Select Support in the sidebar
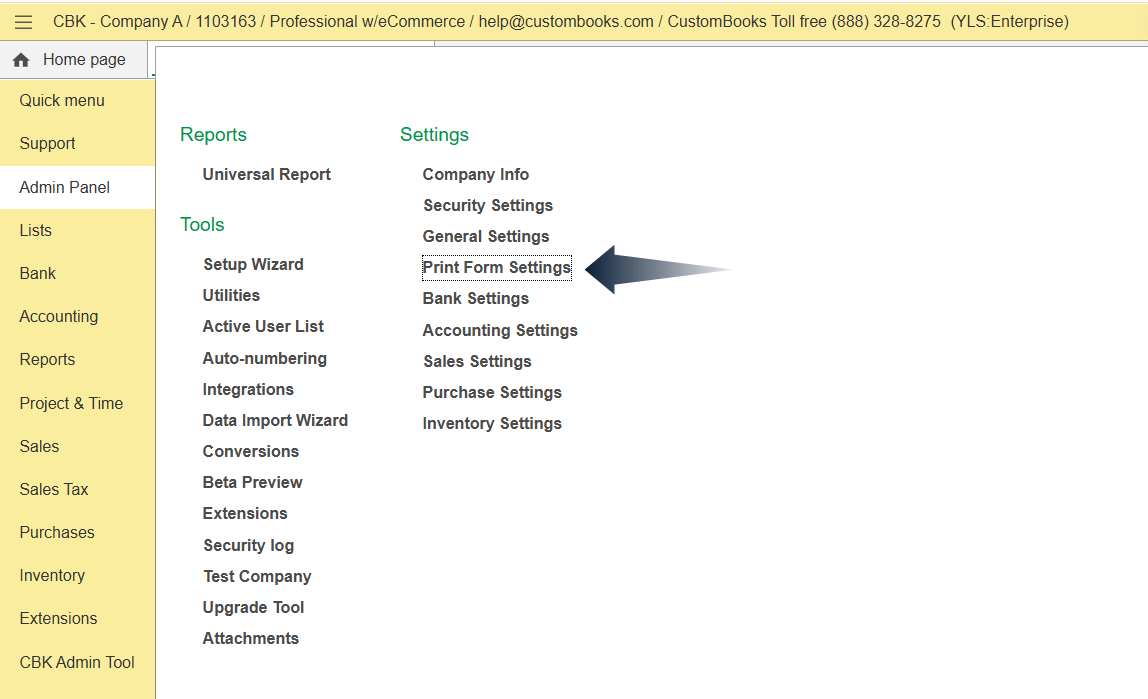Viewport: 1148px width, 699px height. (x=47, y=144)
